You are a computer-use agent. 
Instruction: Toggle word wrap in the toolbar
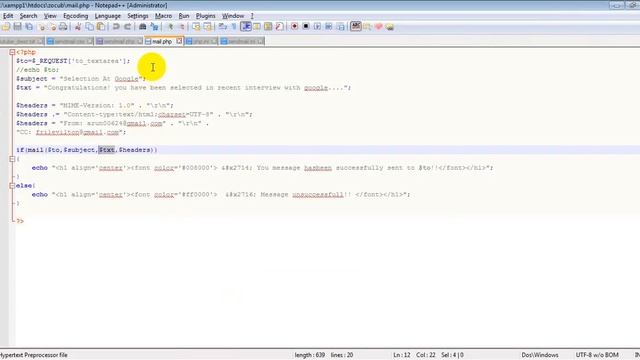tap(222, 27)
